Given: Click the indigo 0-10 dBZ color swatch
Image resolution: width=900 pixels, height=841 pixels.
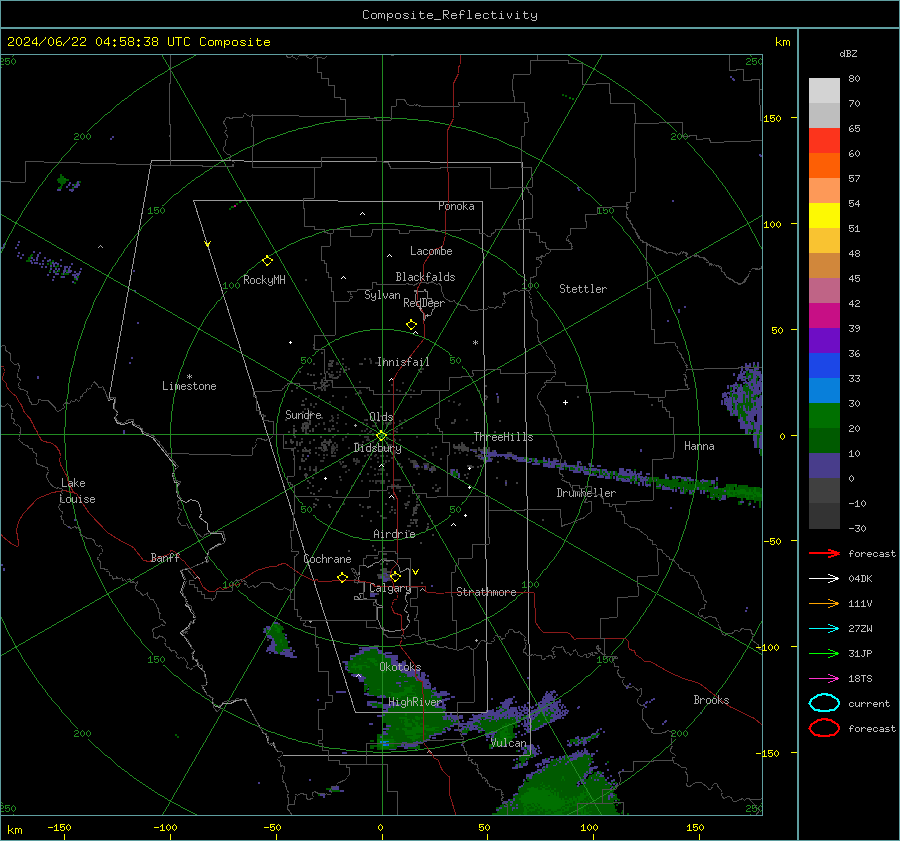Looking at the screenshot, I should click(824, 466).
